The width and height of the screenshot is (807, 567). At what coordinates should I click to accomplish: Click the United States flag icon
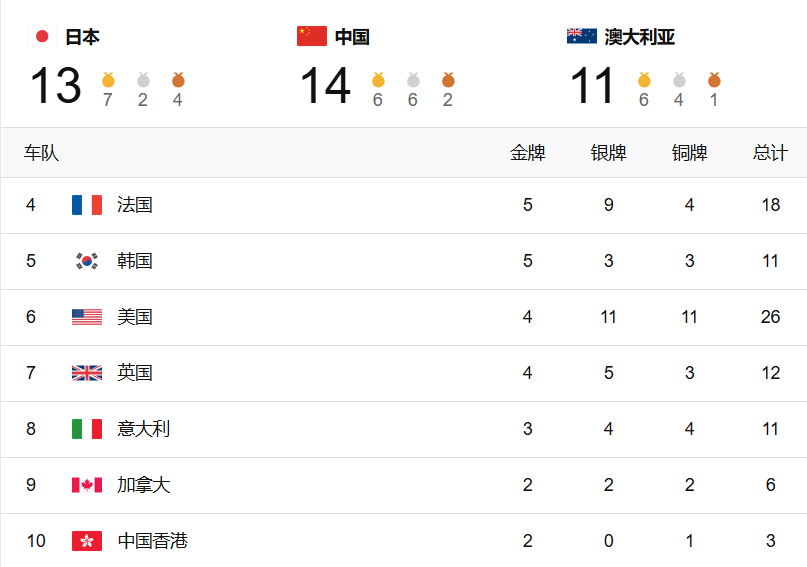click(x=86, y=317)
